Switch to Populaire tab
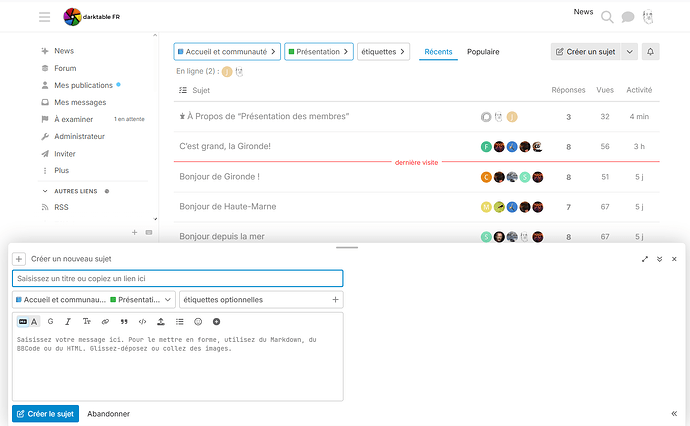This screenshot has height=426, width=690. click(483, 51)
